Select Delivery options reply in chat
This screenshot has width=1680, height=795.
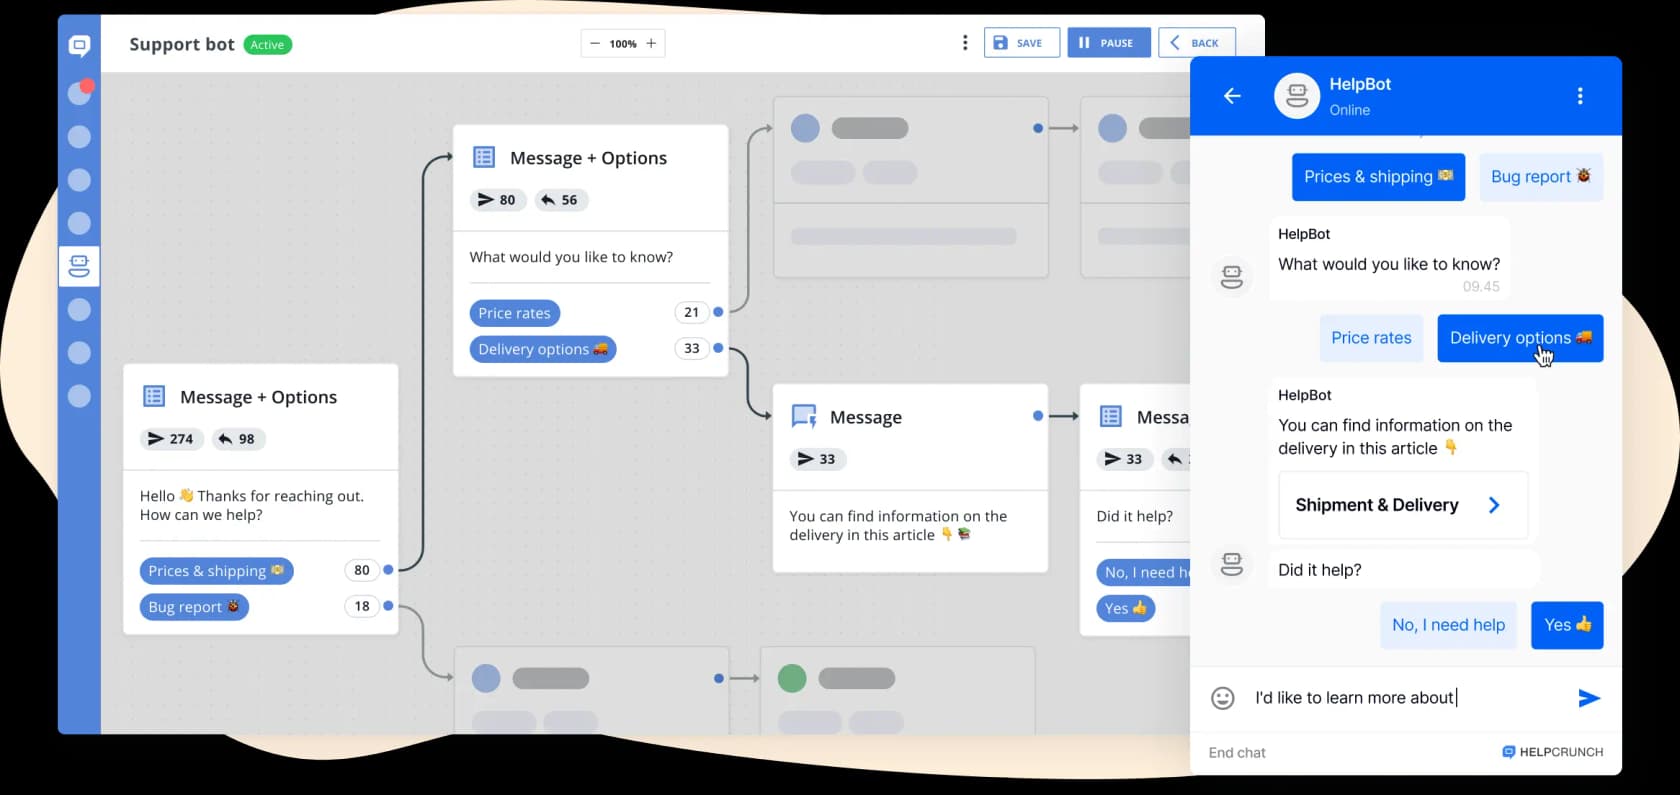coord(1520,338)
